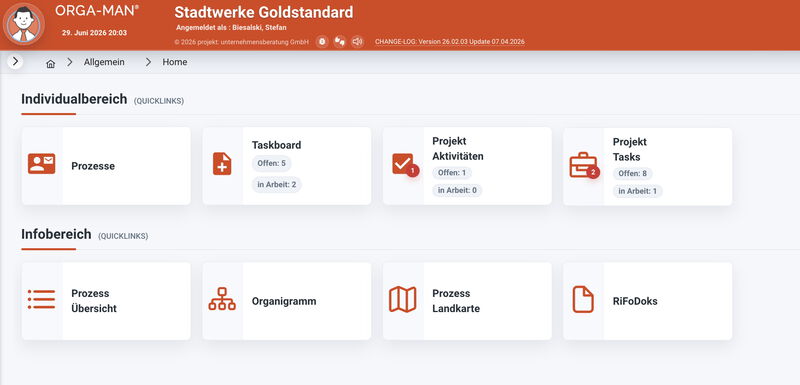Click the round info icon beside copyright

click(322, 42)
